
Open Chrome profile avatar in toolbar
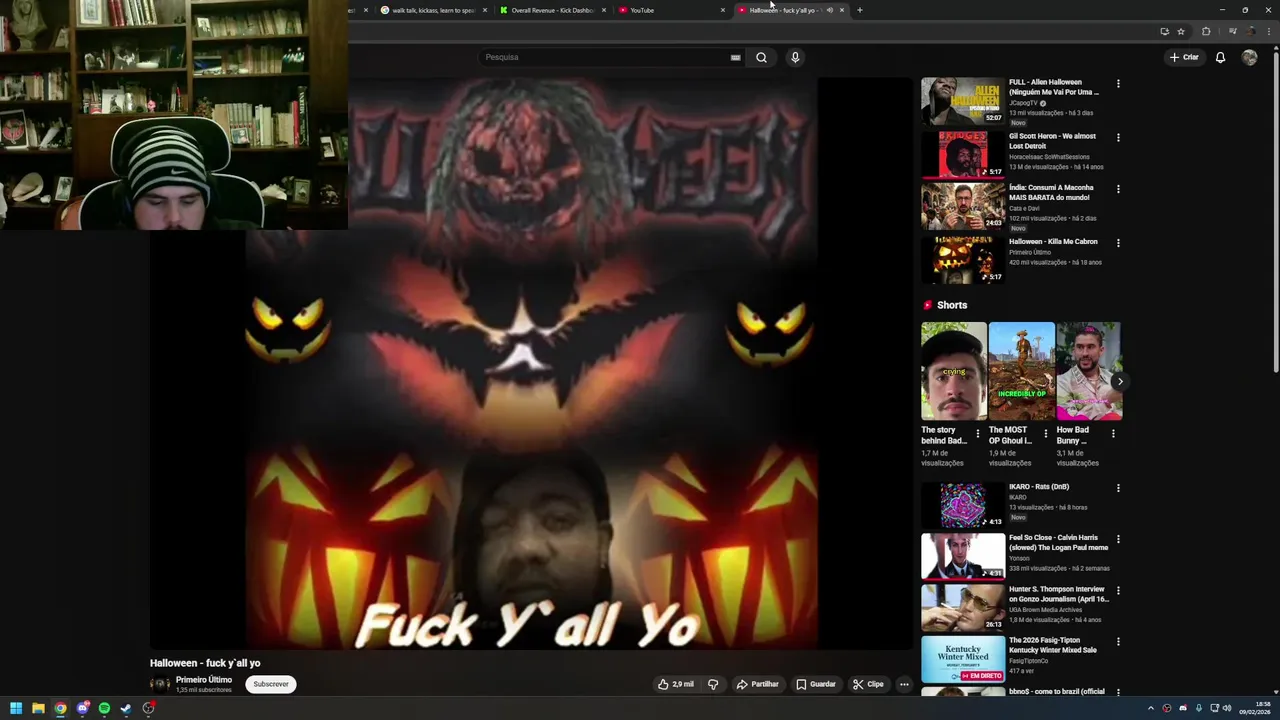coord(1251,31)
